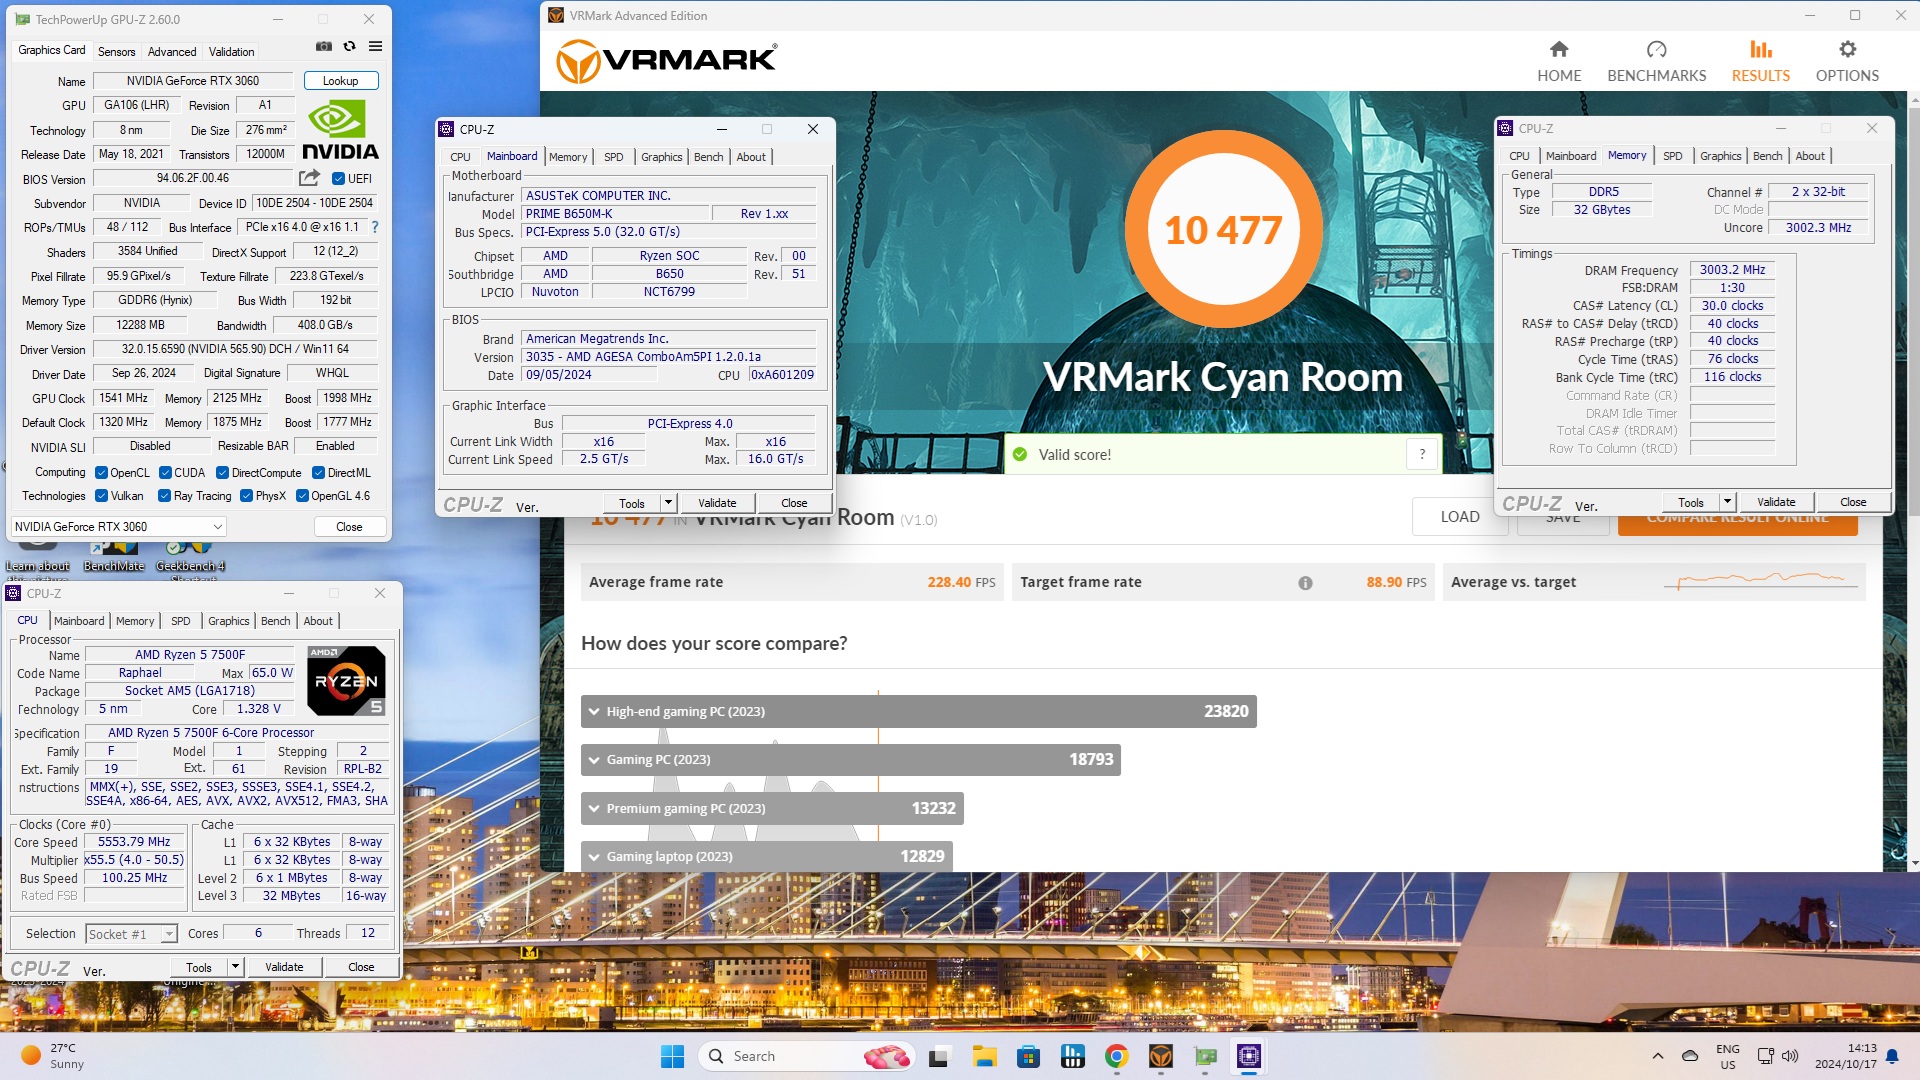This screenshot has width=1920, height=1080.
Task: Click the GPU-Z screenshot camera icon
Action: (x=324, y=46)
